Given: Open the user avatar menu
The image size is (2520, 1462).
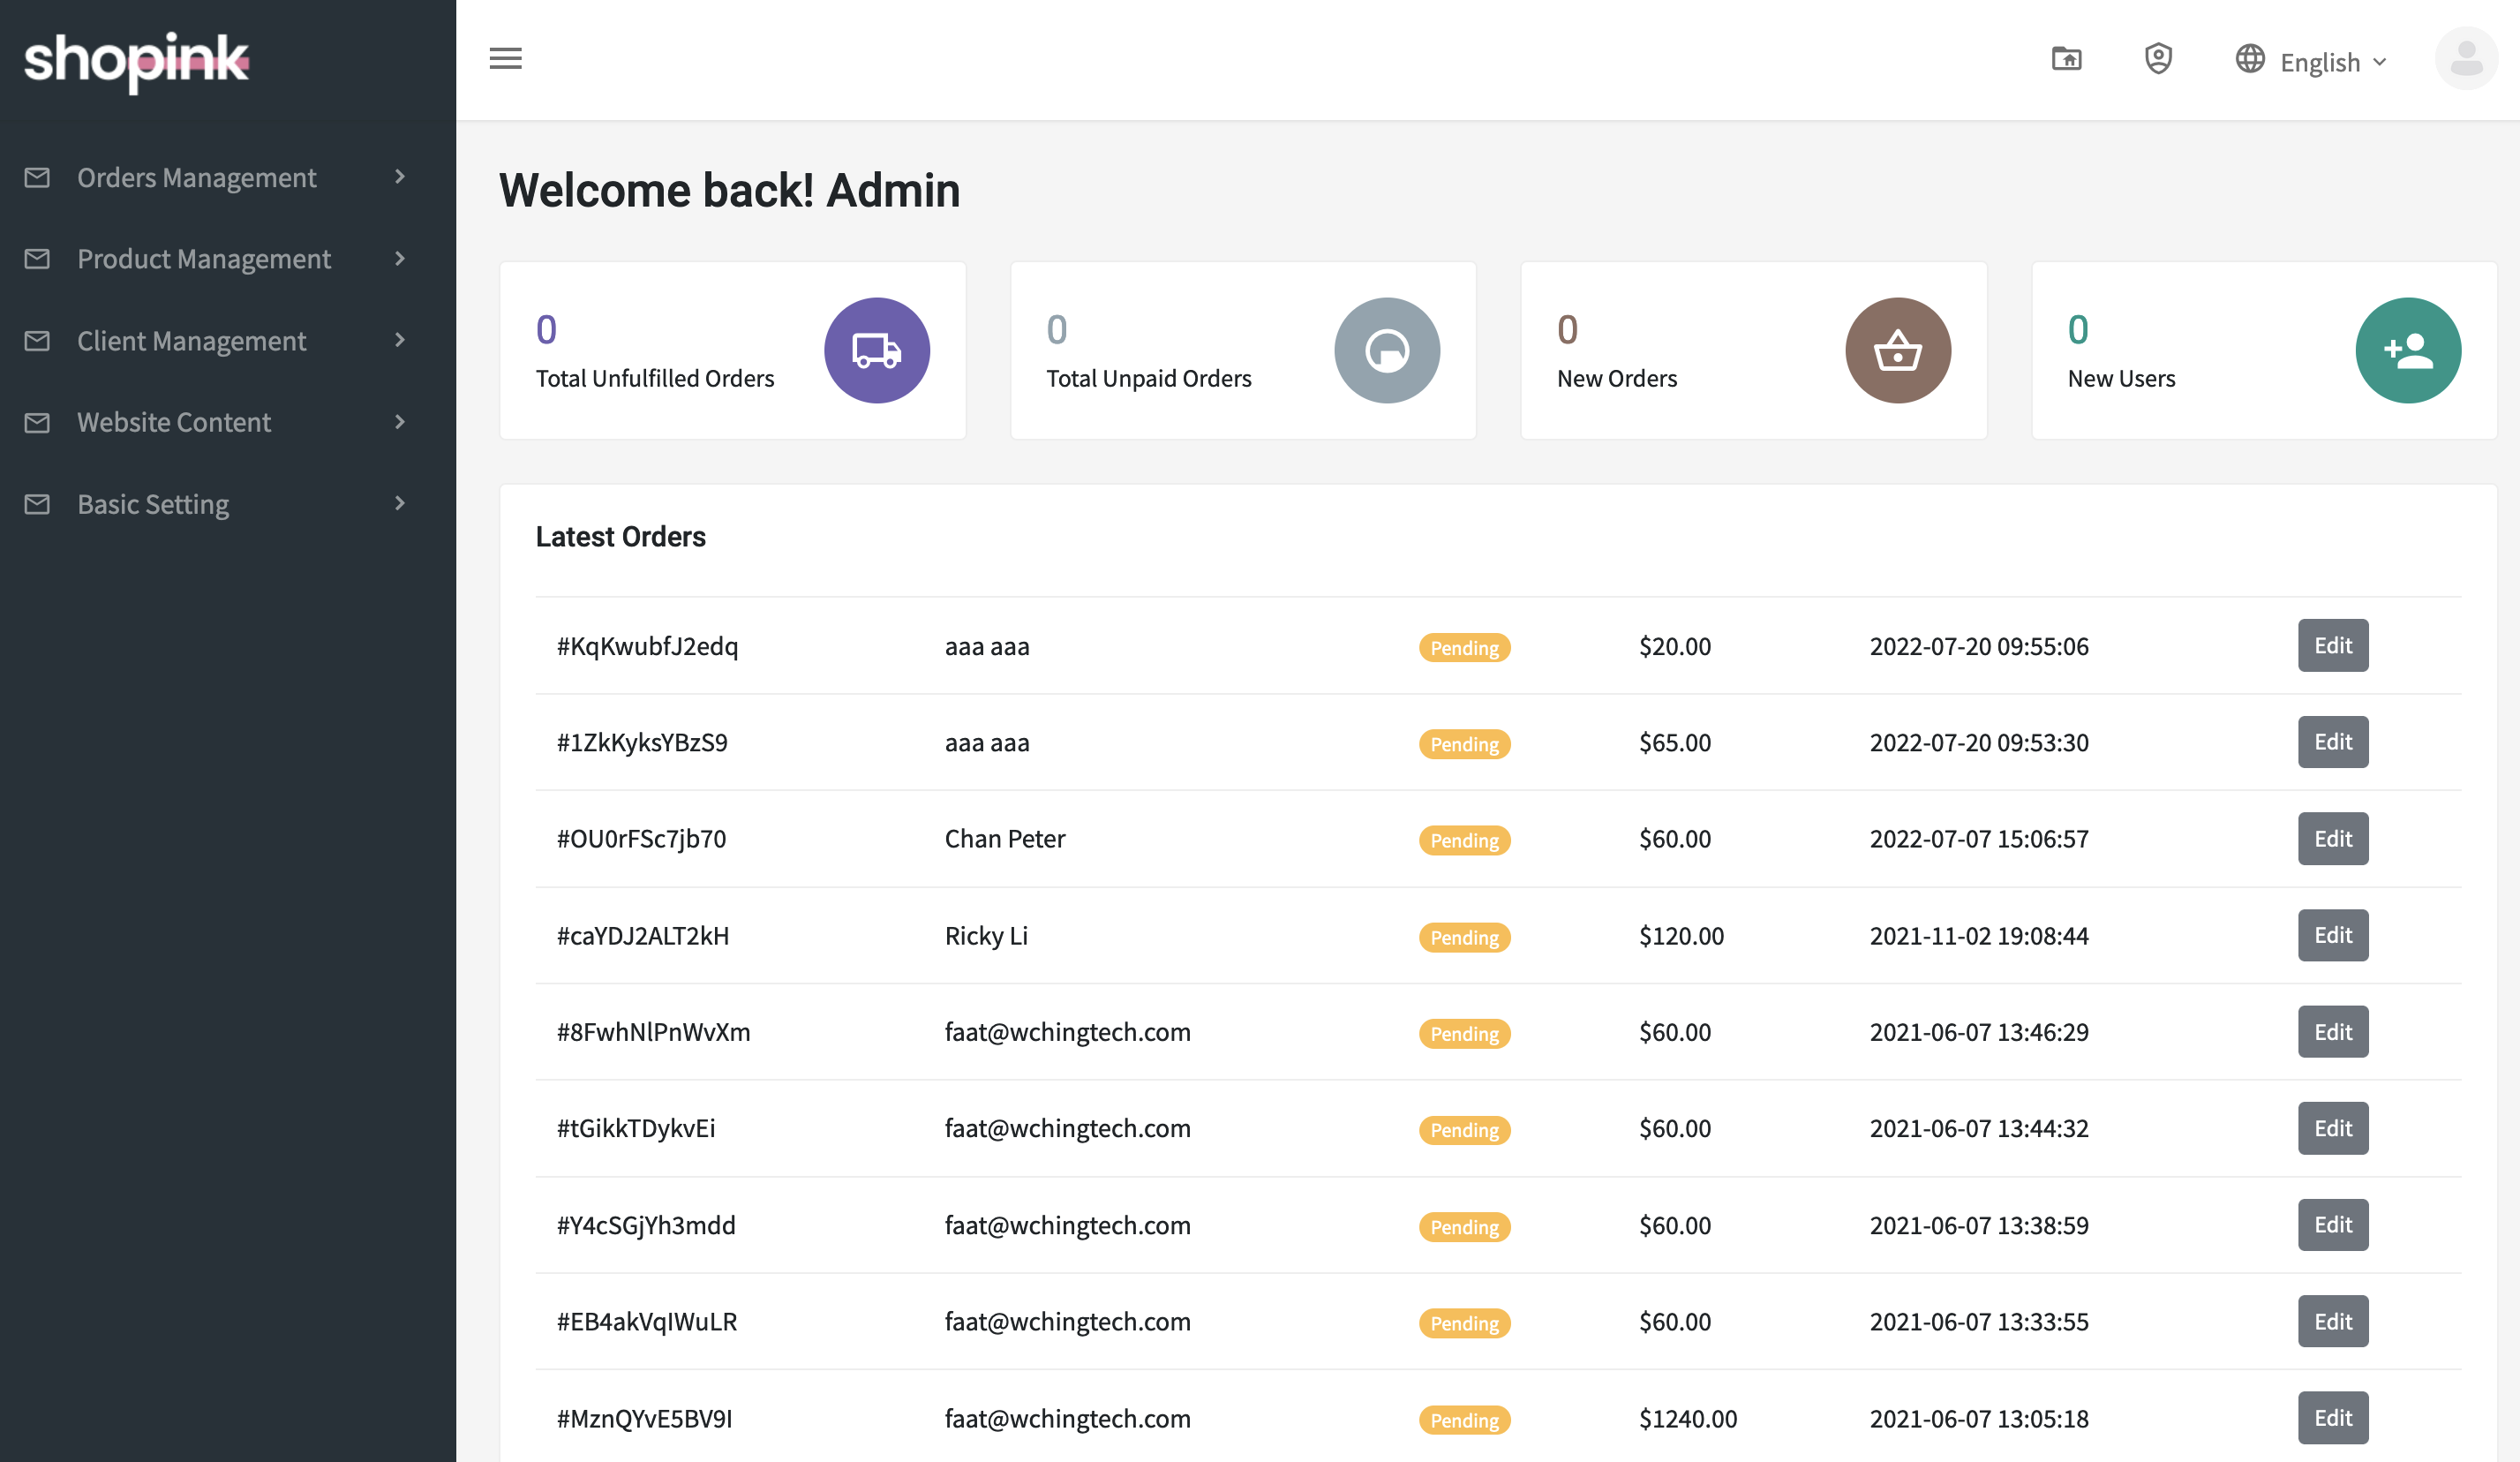Looking at the screenshot, I should click(2466, 59).
